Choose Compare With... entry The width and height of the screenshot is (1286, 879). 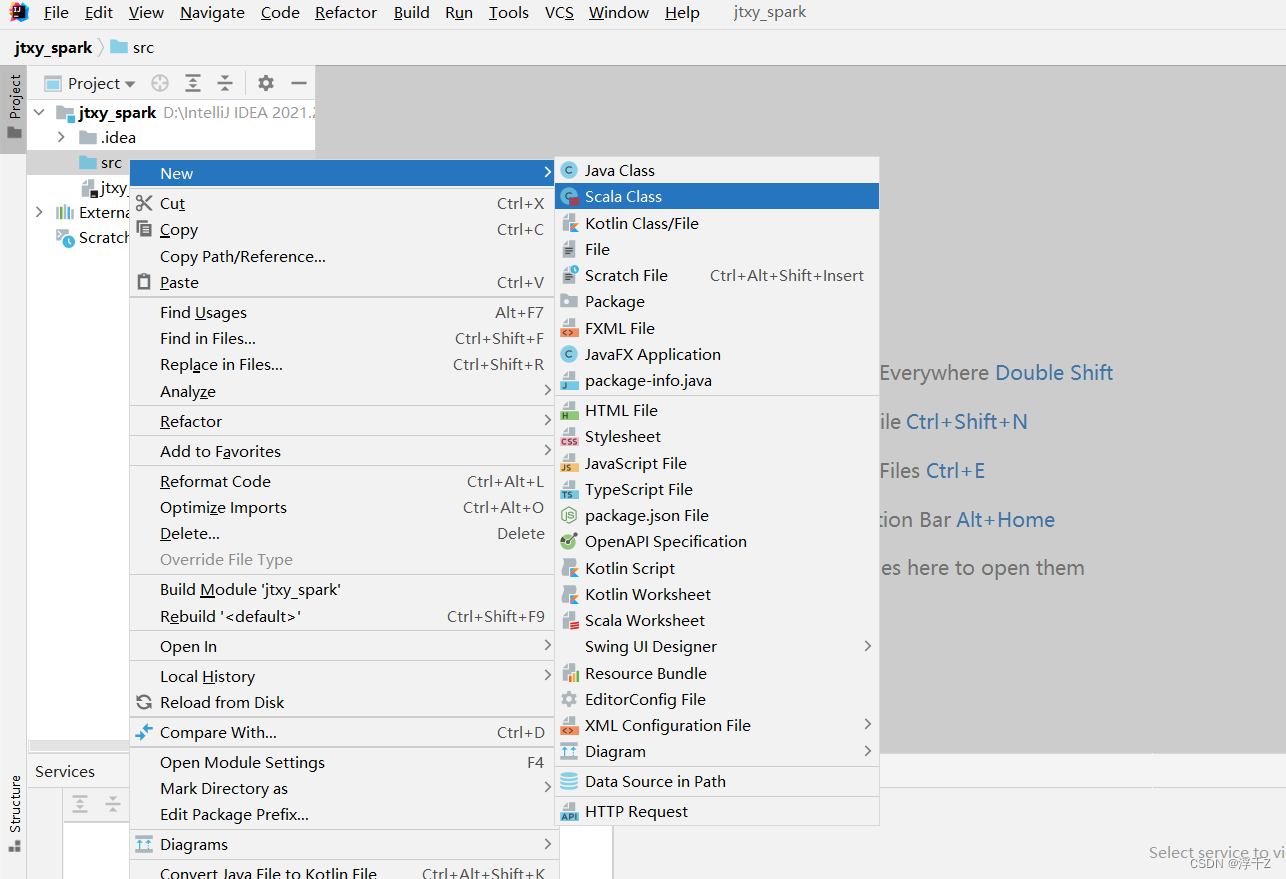(x=343, y=732)
